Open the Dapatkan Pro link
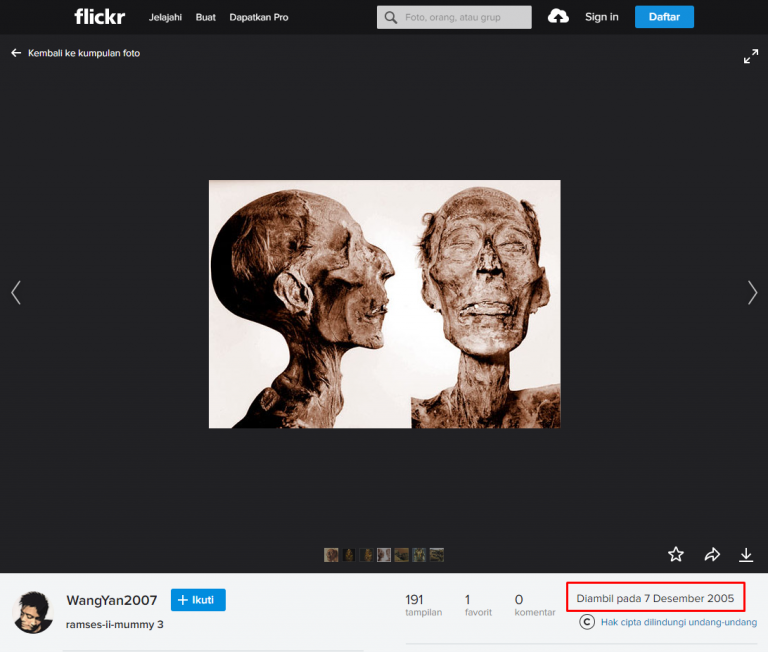 259,17
